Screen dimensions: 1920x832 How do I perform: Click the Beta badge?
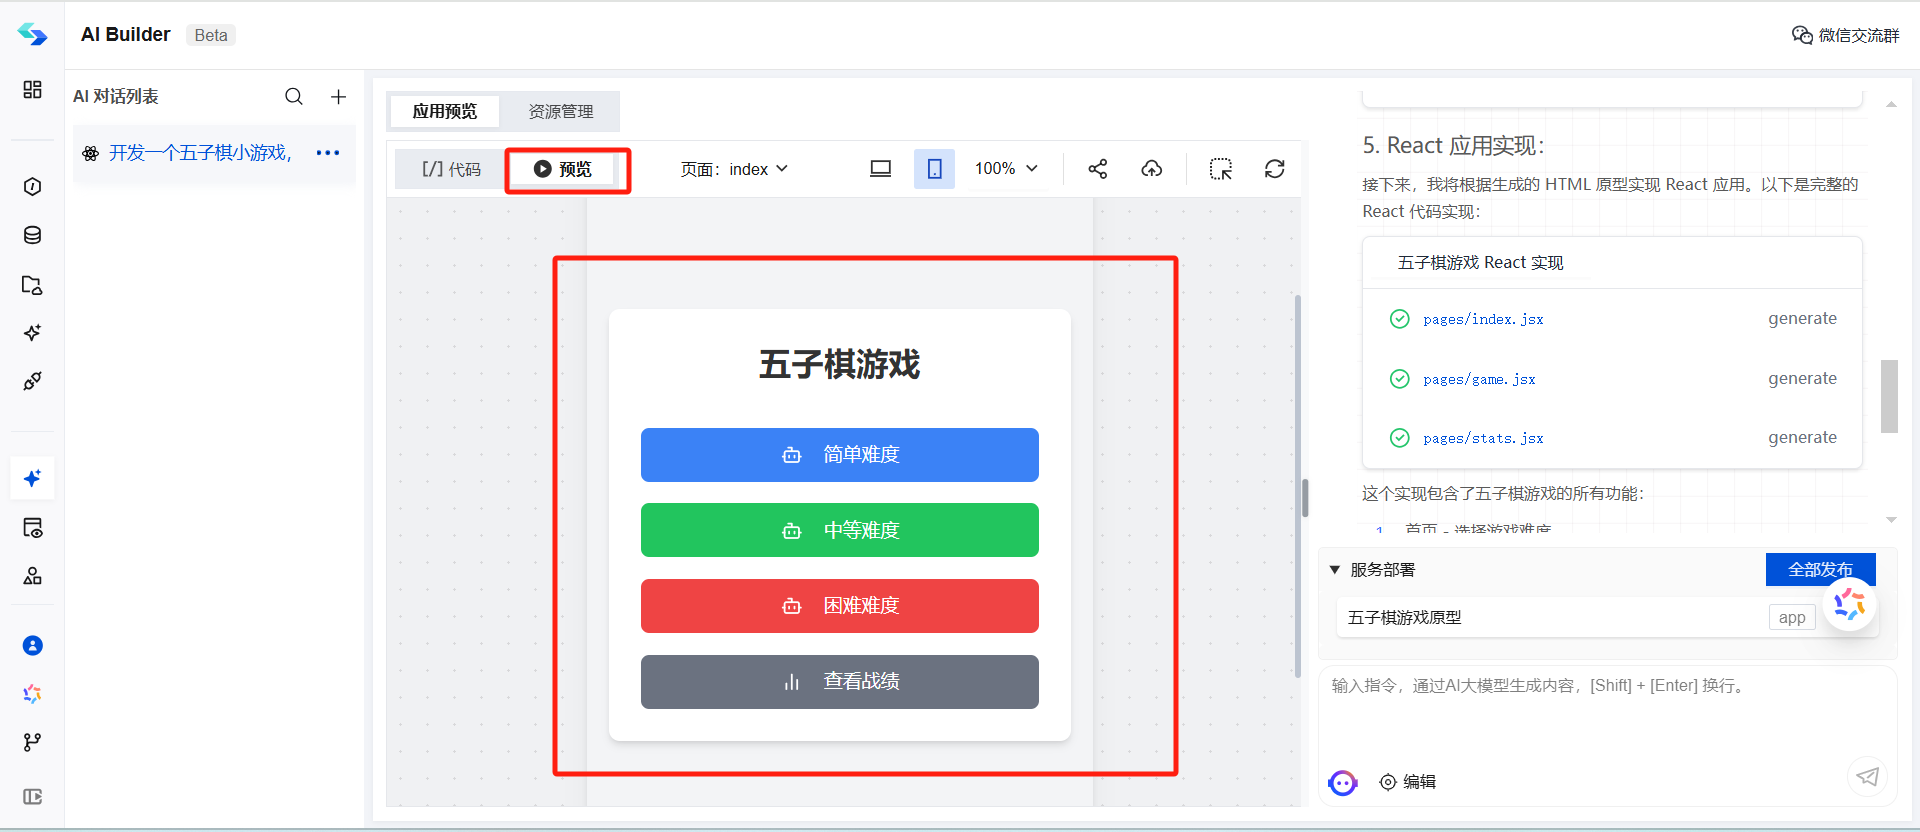(211, 35)
